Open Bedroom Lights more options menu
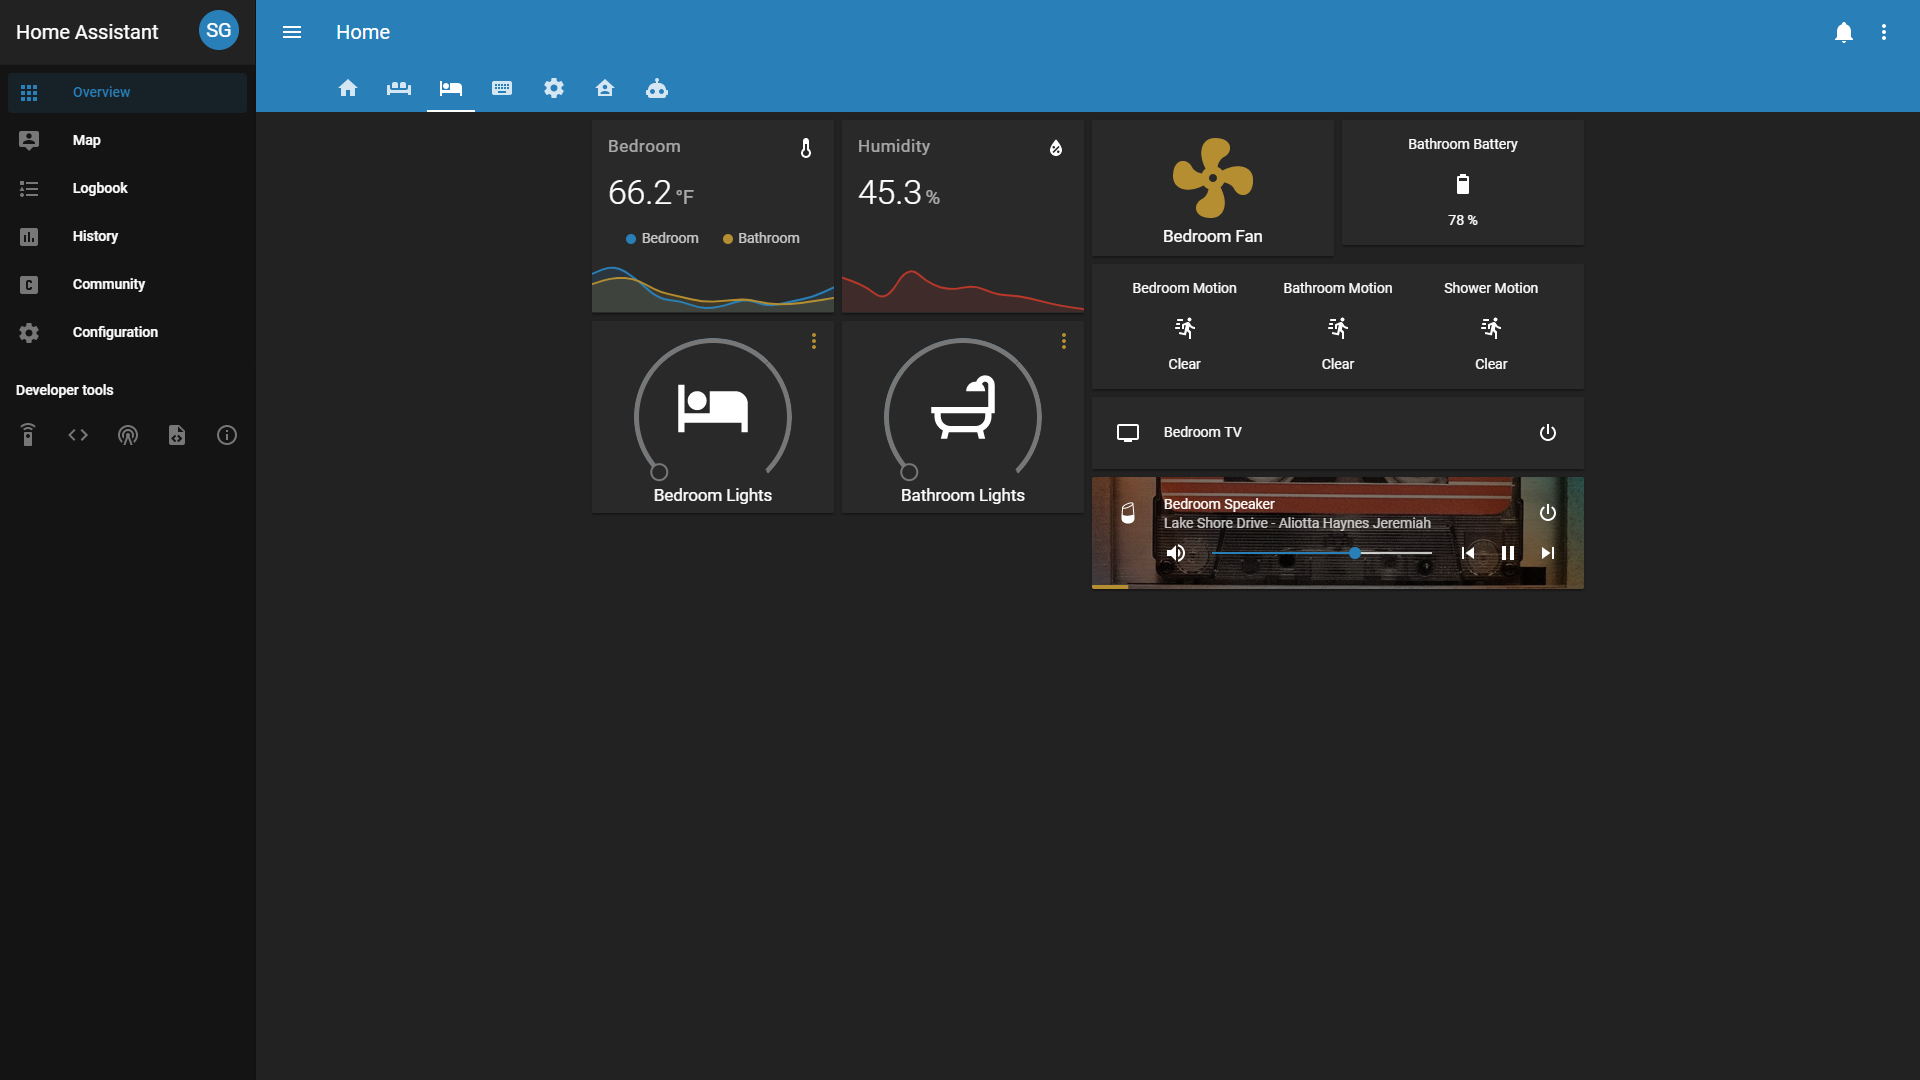The height and width of the screenshot is (1080, 1920). point(814,341)
